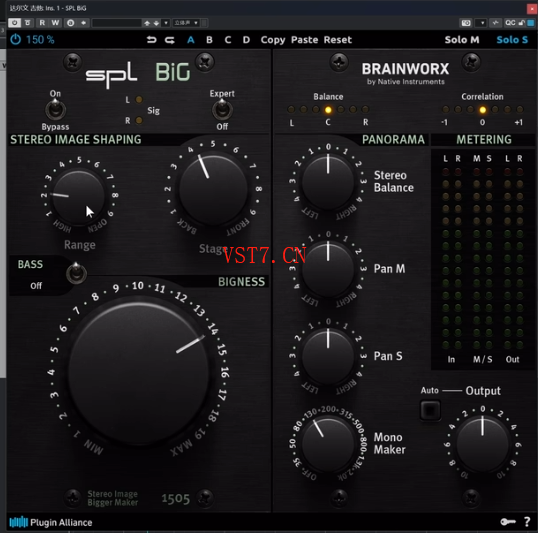Toggle host plugin activate button
This screenshot has height=533, width=538.
point(14,23)
